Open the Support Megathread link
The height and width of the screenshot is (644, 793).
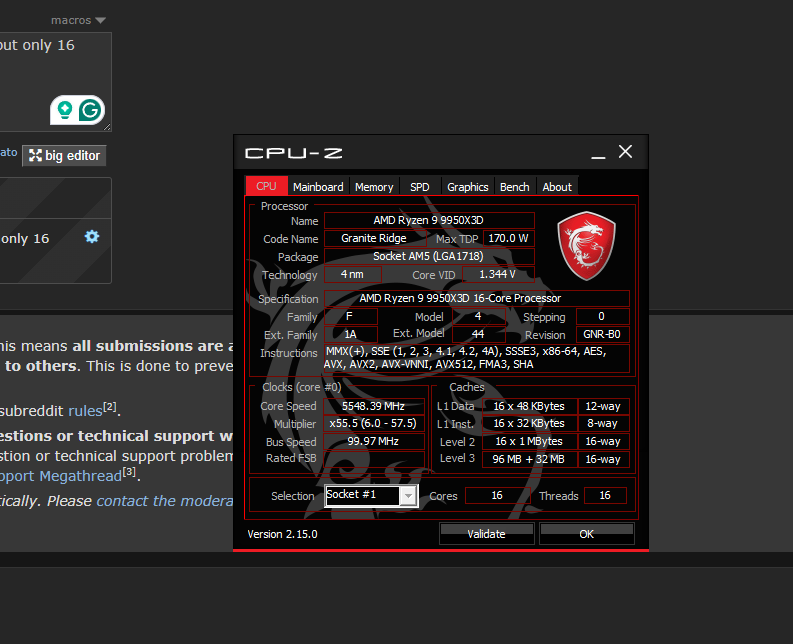click(61, 476)
